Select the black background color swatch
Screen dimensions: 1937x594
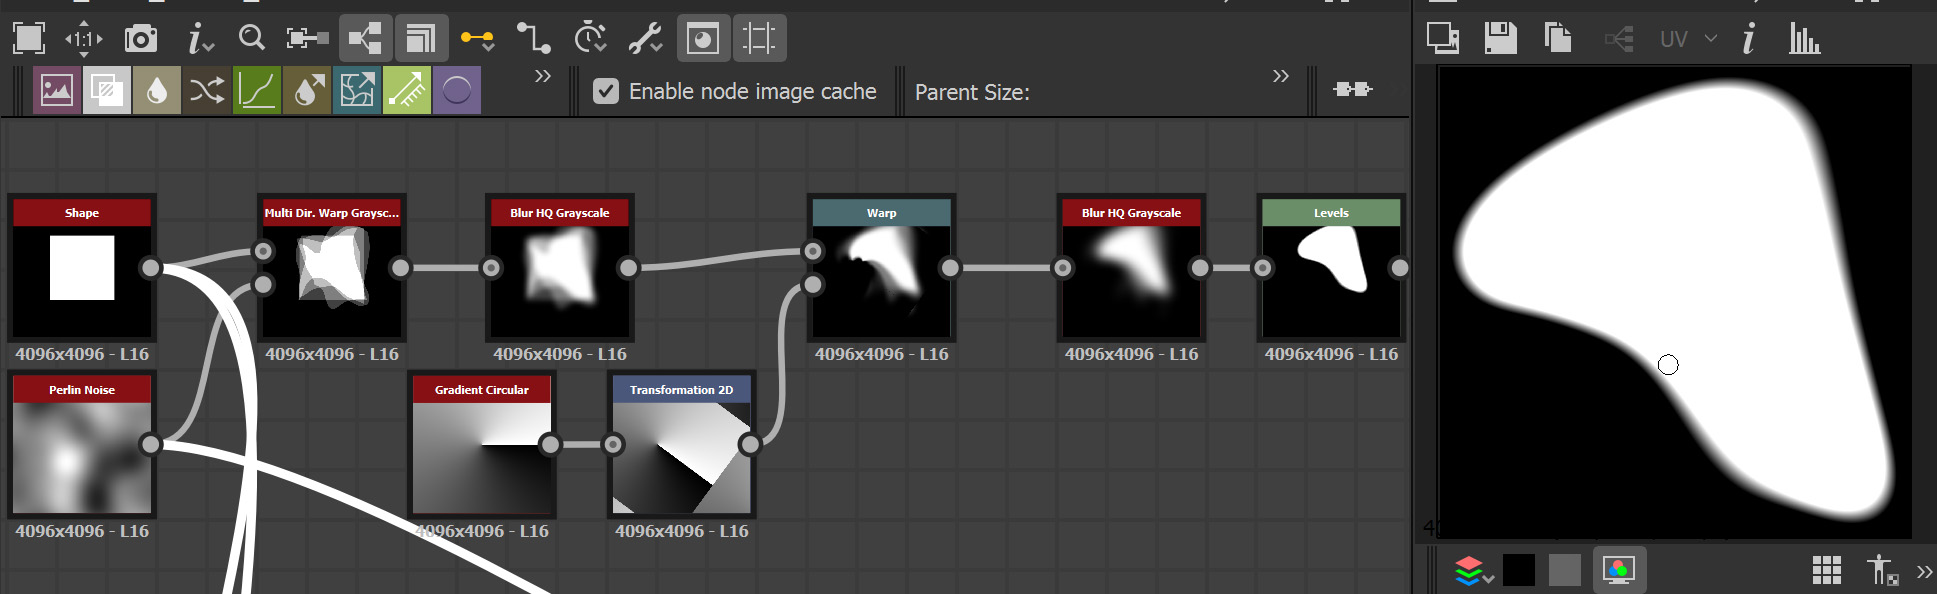point(1518,570)
